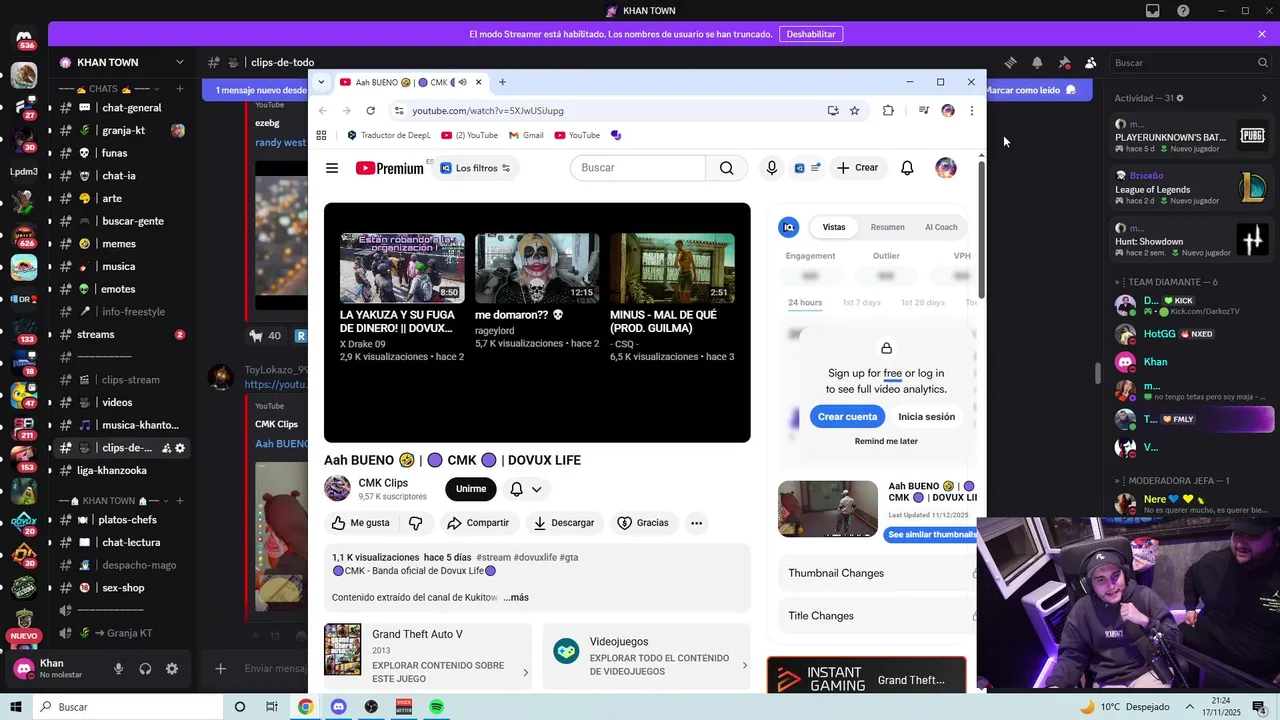Select vidIQ AI Coach tab
The image size is (1280, 720).
(x=941, y=227)
